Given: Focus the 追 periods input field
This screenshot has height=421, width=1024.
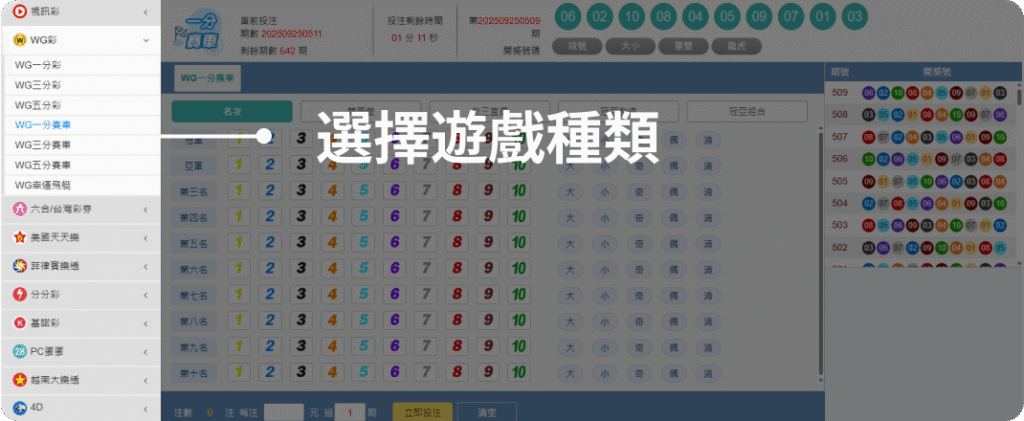Looking at the screenshot, I should [x=350, y=413].
